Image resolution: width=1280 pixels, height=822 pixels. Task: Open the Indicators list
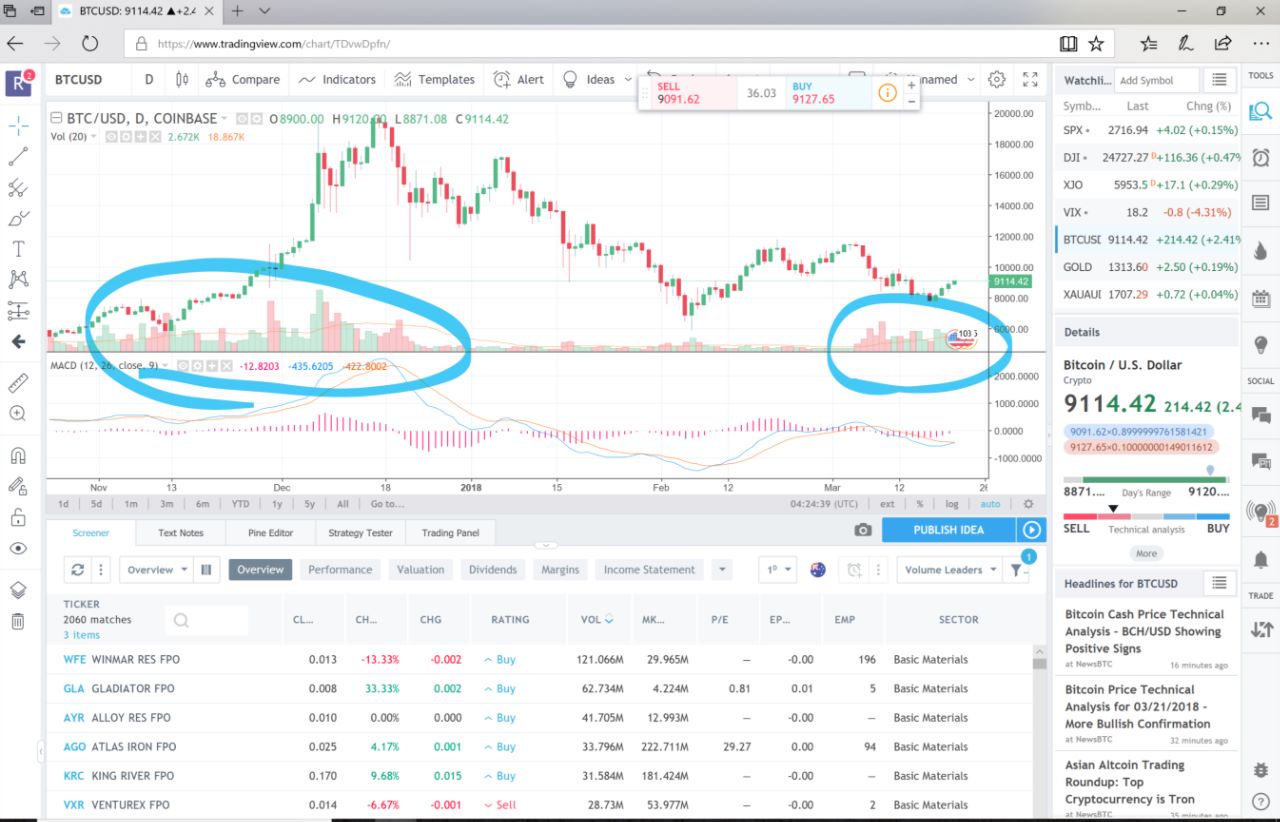click(x=337, y=79)
